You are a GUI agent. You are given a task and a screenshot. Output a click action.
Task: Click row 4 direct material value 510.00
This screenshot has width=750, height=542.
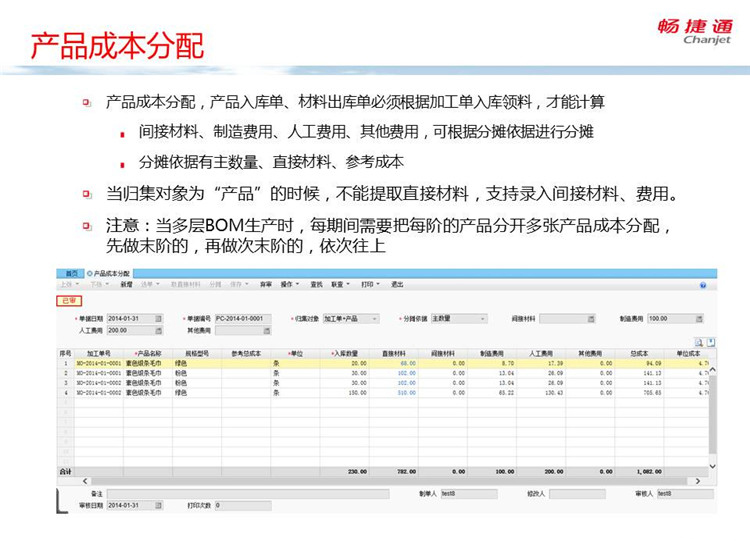point(407,393)
